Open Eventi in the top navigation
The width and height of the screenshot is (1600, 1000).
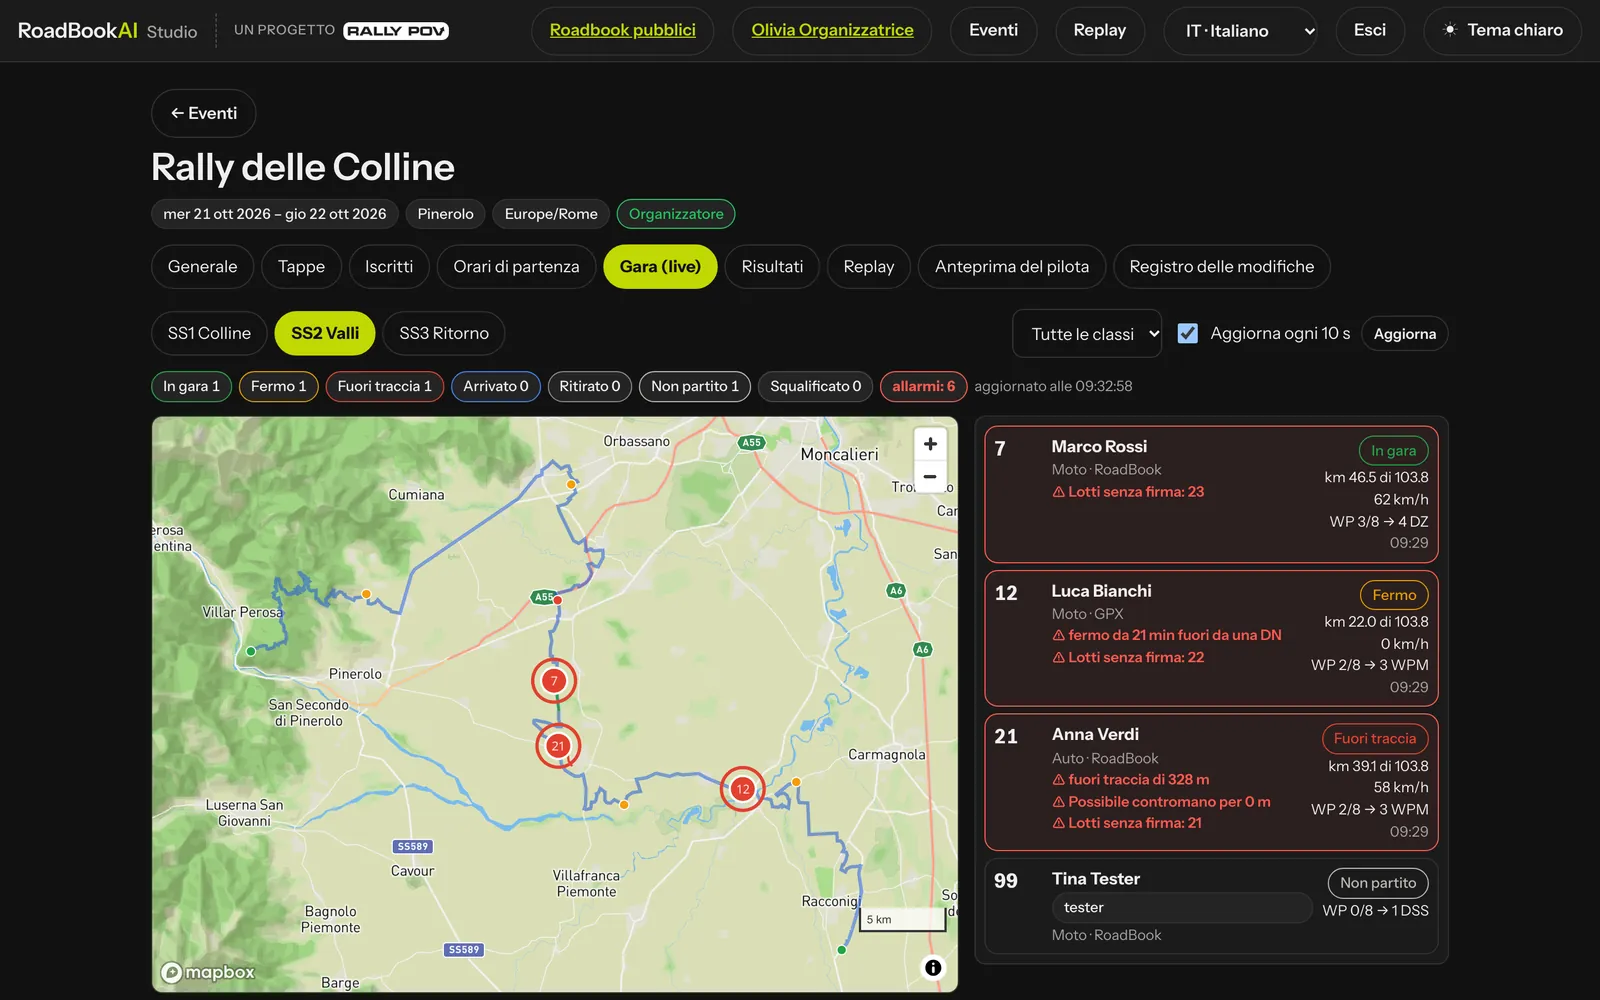pos(994,30)
